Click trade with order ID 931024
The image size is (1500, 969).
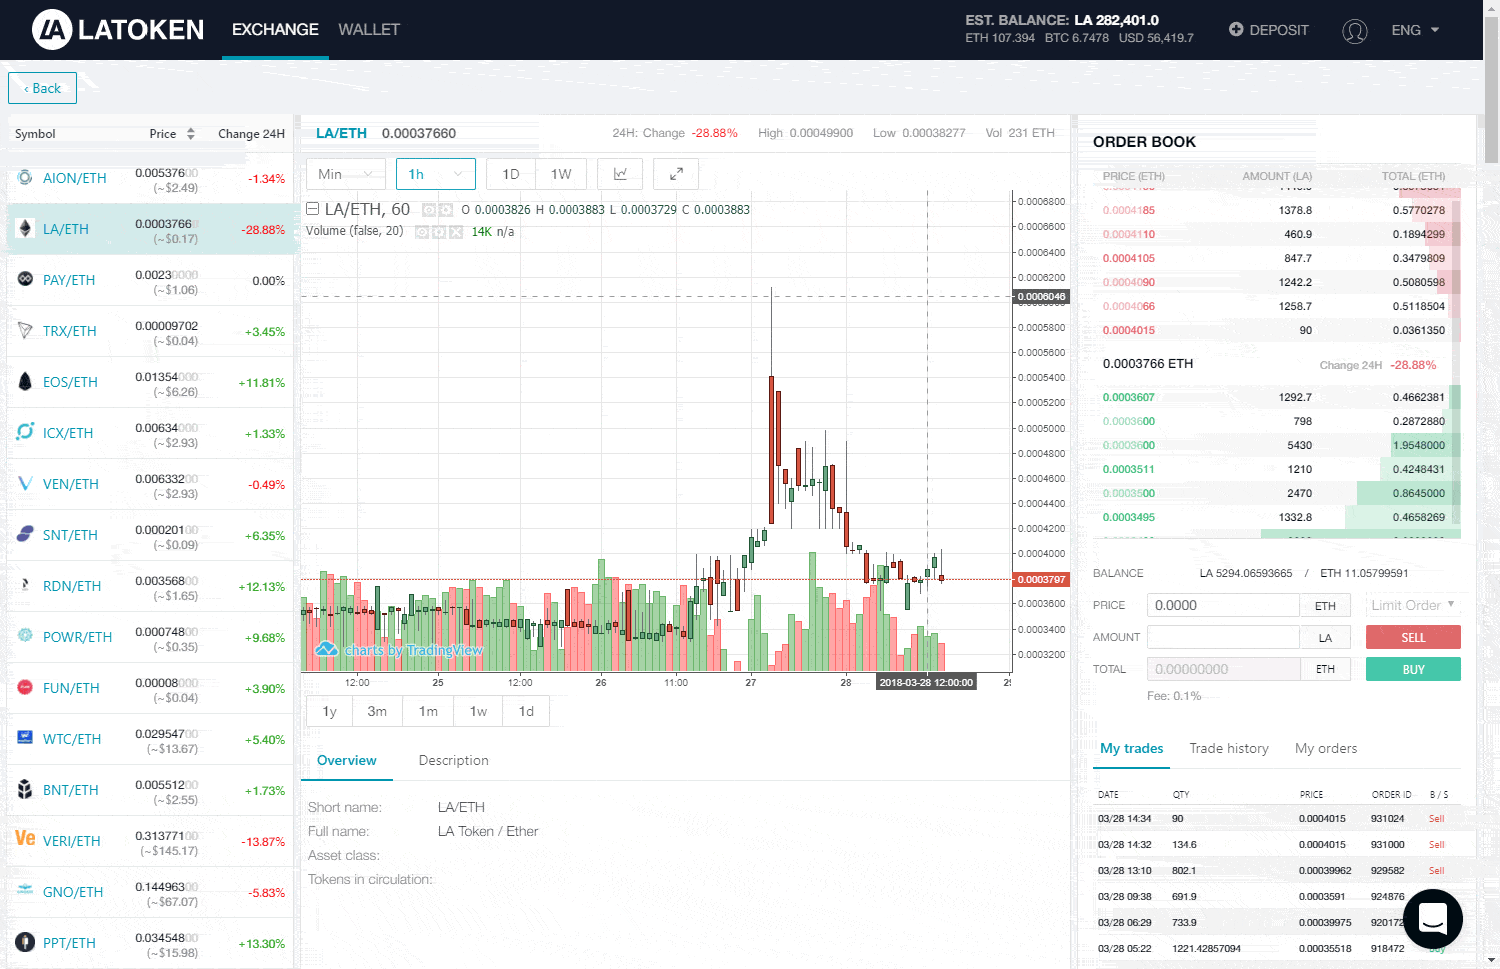1277,819
